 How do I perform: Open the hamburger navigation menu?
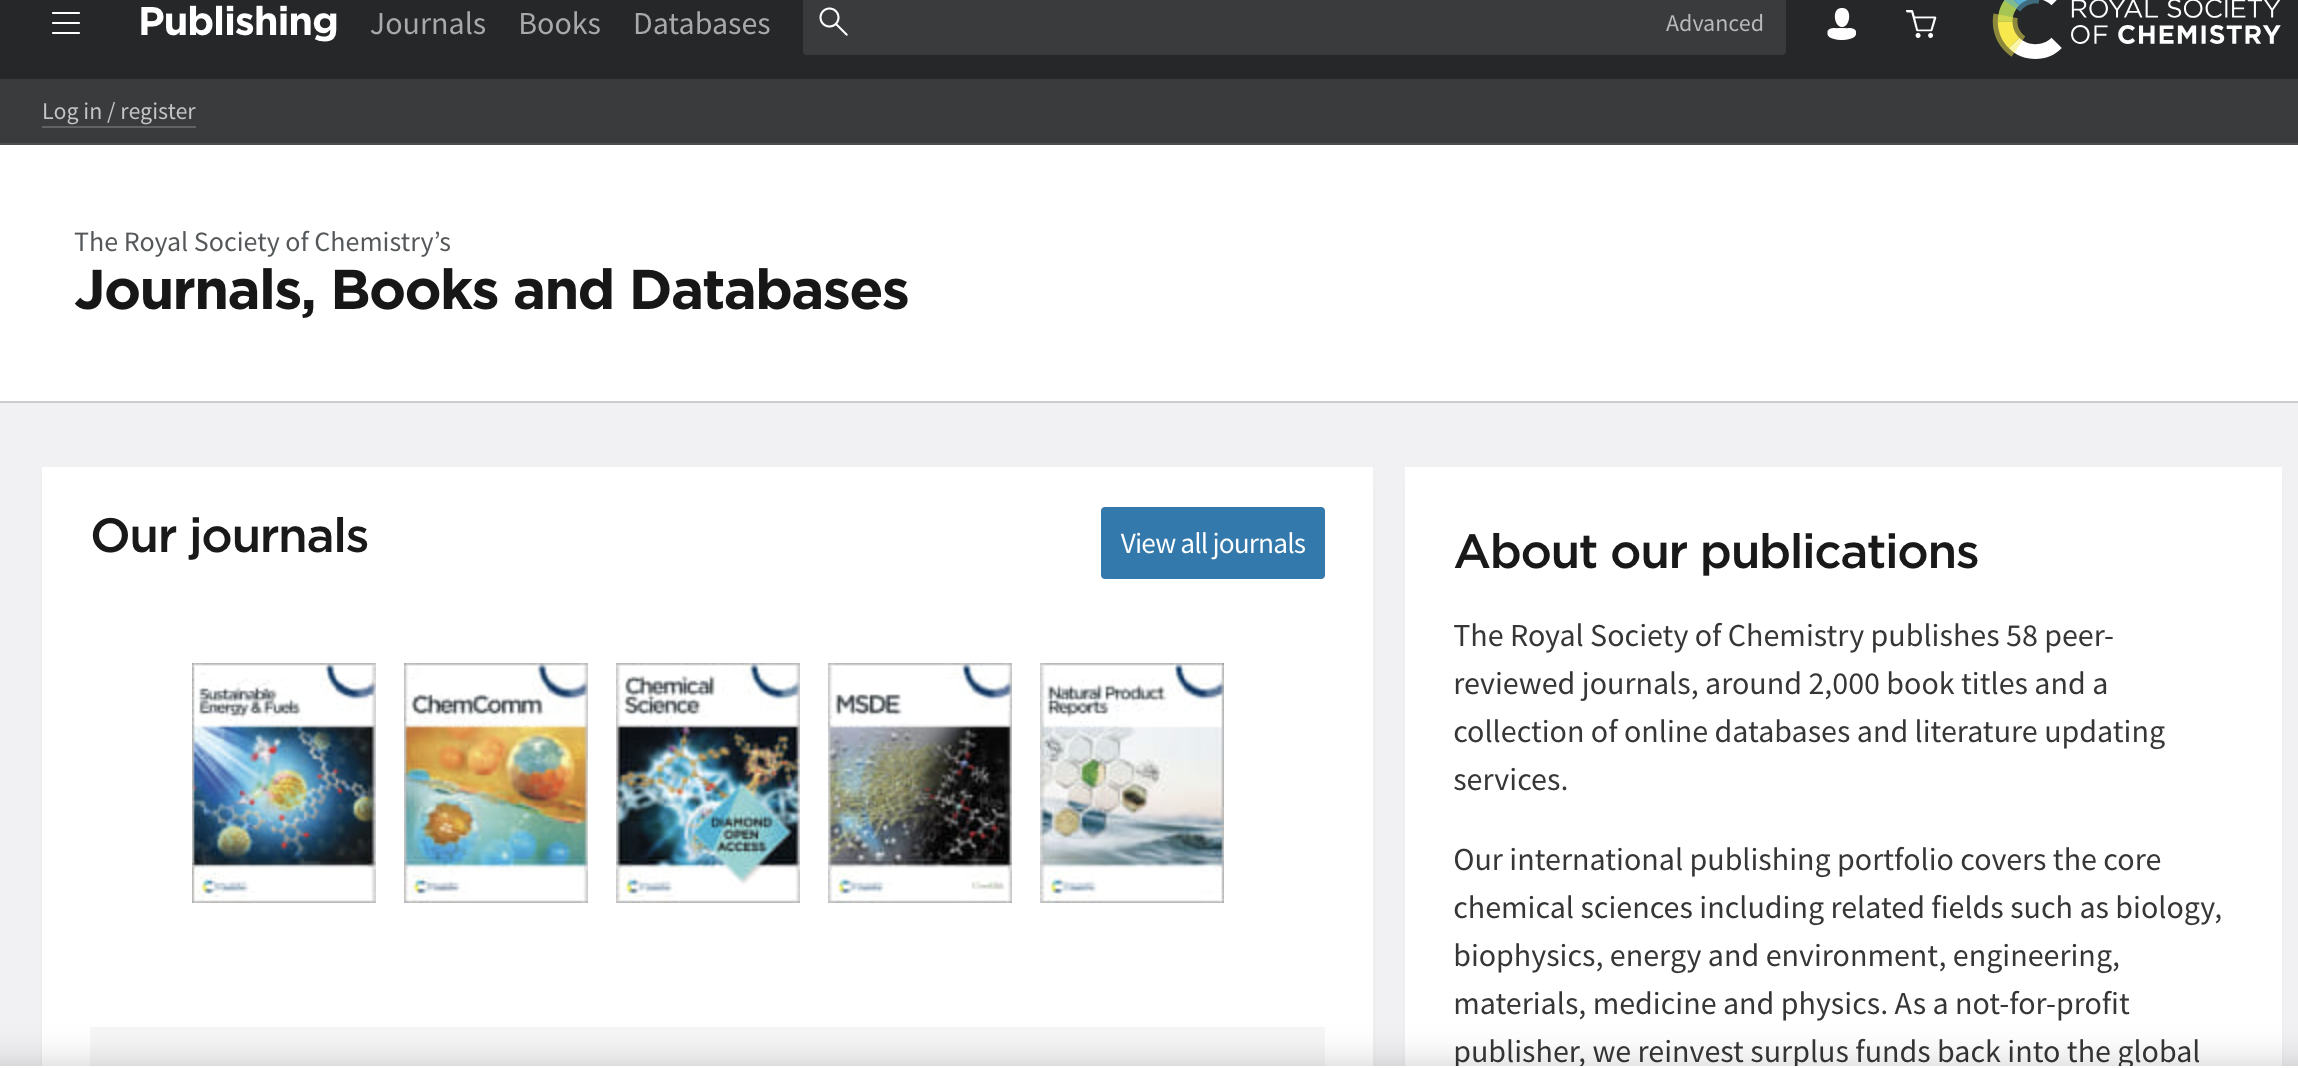click(x=66, y=23)
